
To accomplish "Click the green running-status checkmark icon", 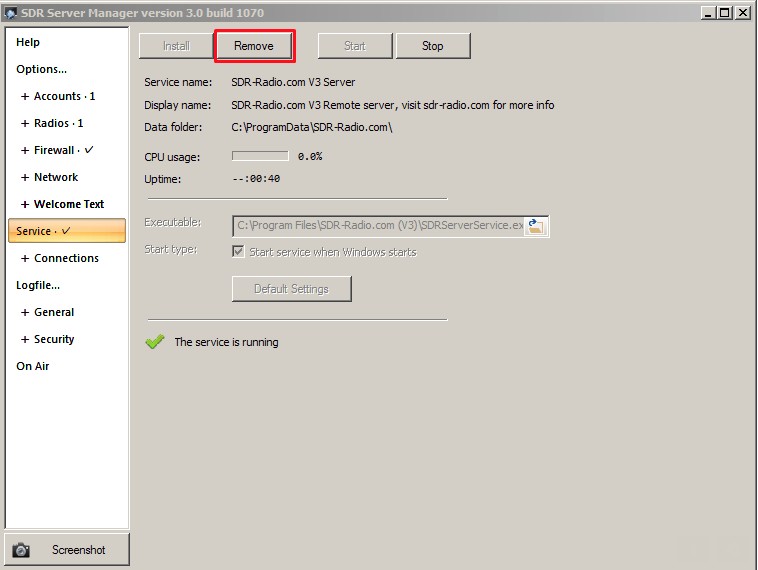I will tap(155, 342).
